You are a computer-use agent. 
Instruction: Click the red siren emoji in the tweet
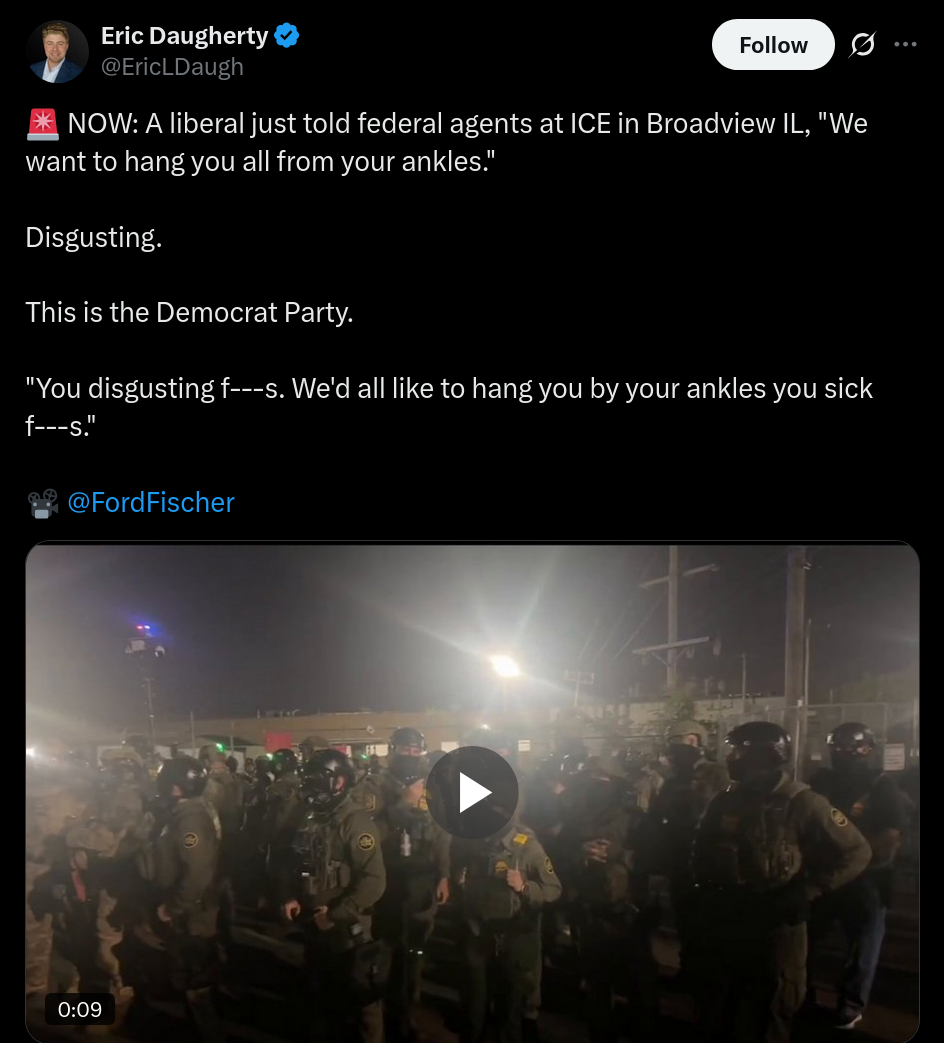tap(43, 124)
